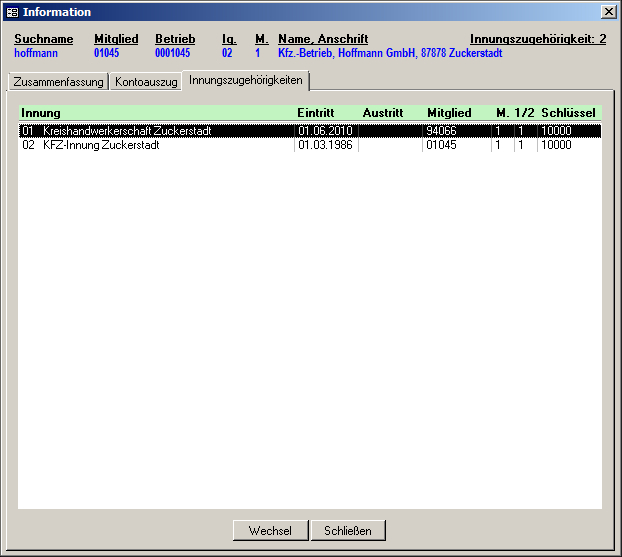Click the Schließen button

tap(348, 531)
